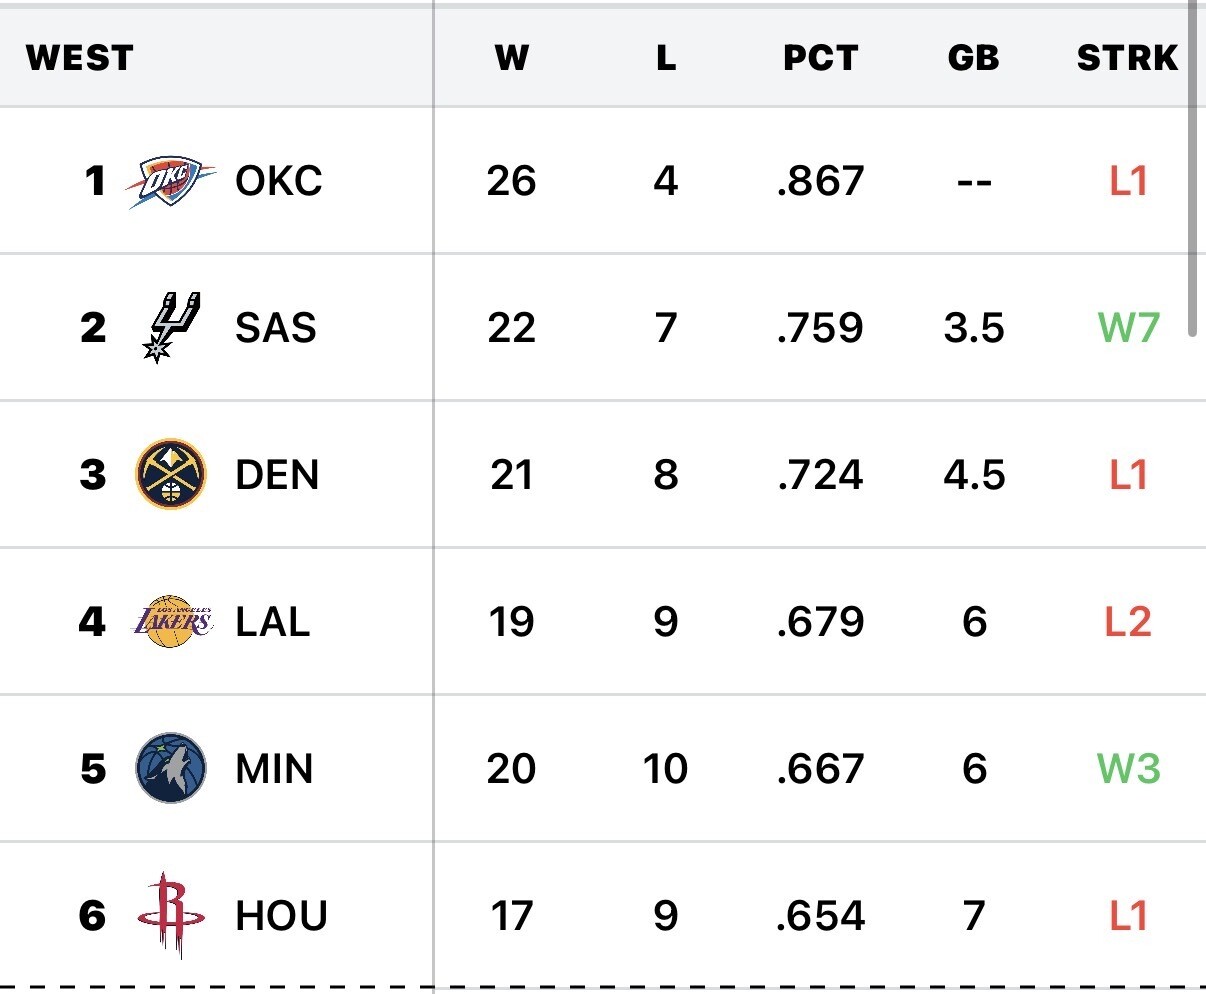This screenshot has height=994, width=1206.
Task: Click the Houston Rockets logo
Action: (x=171, y=914)
